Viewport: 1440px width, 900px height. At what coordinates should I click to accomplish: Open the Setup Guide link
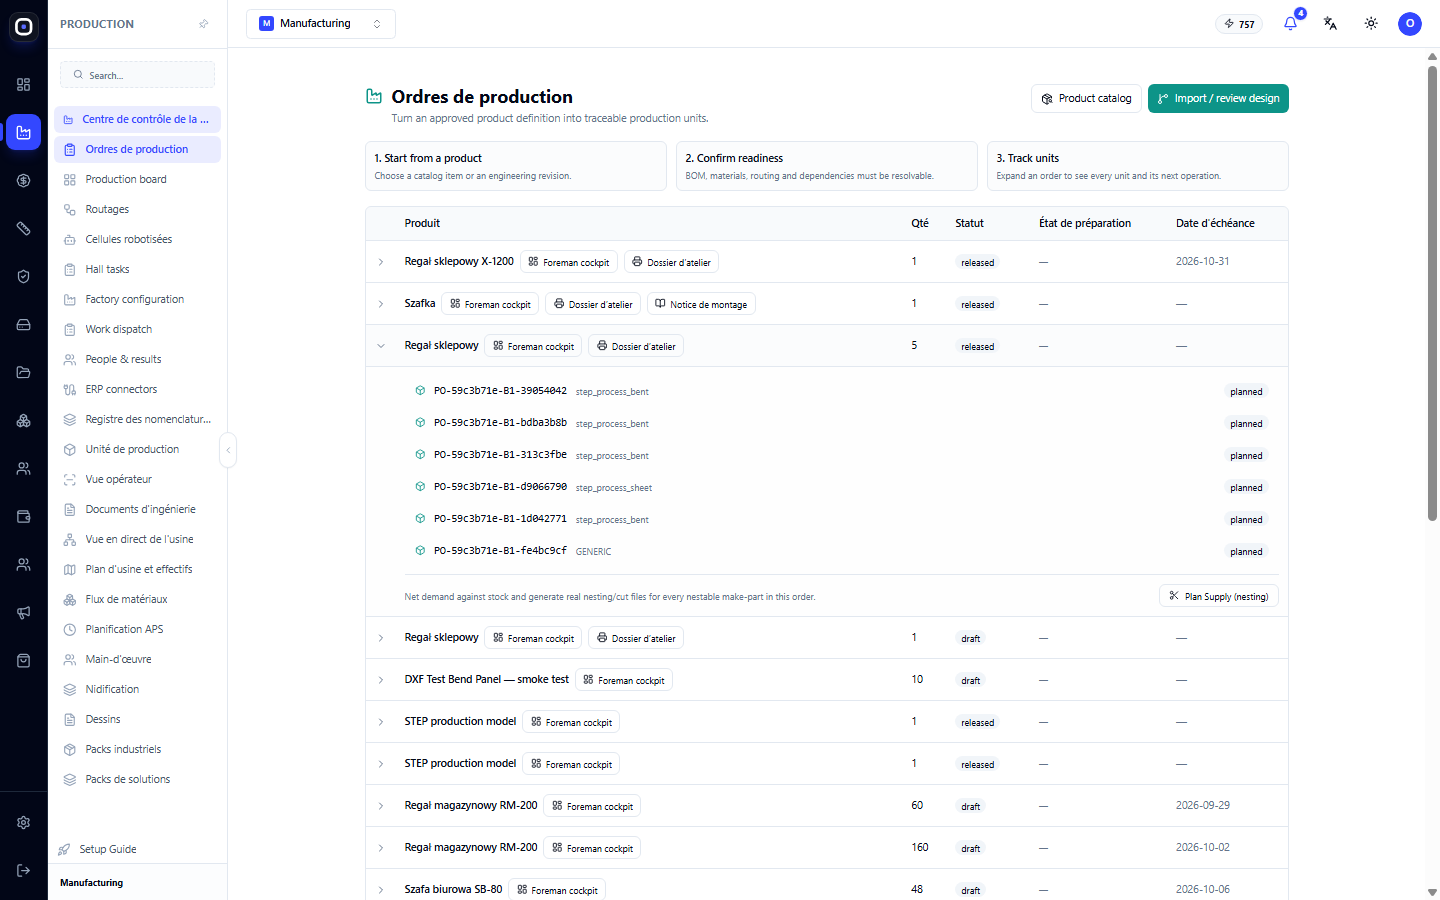click(98, 849)
